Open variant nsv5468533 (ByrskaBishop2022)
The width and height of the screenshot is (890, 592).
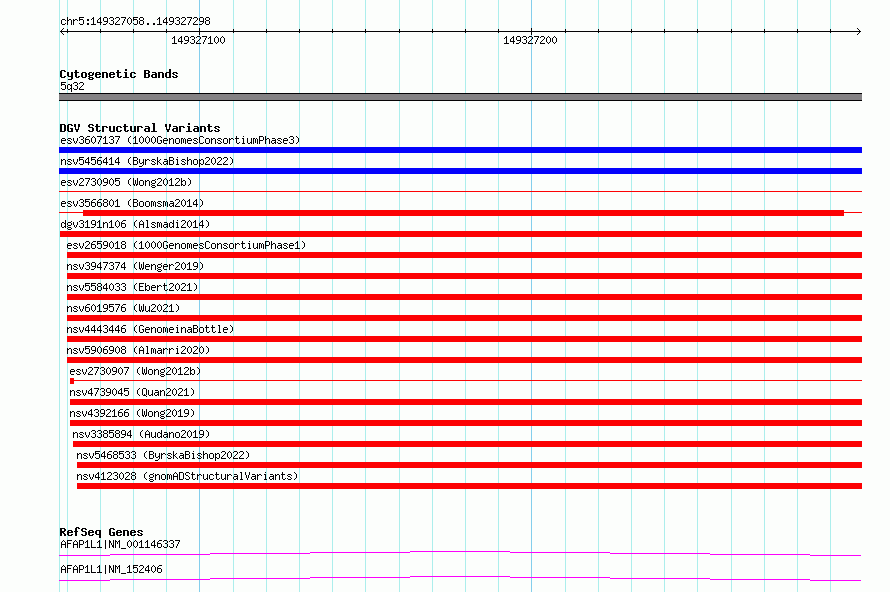pos(163,455)
